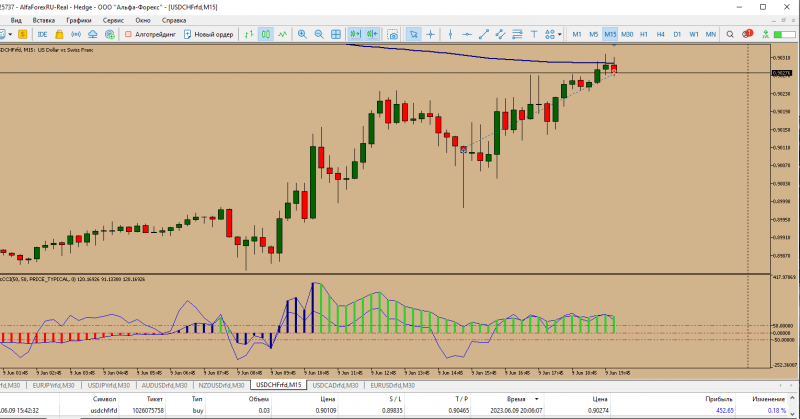Sort trades by Время column sort arrow
The height and width of the screenshot is (419, 800).
coord(536,399)
